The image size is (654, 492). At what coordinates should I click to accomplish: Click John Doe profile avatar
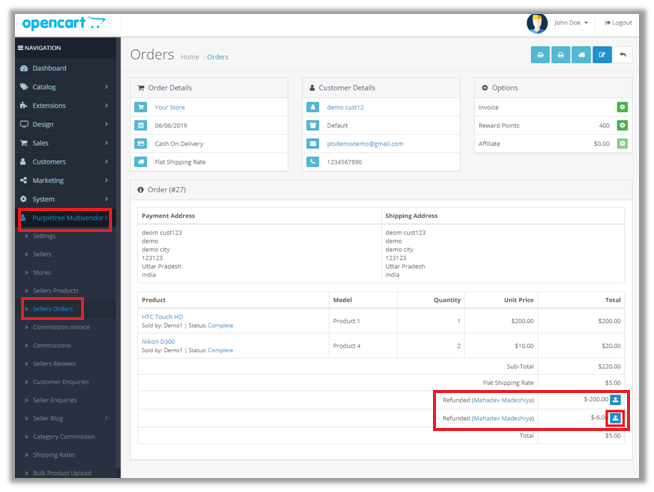(x=537, y=23)
